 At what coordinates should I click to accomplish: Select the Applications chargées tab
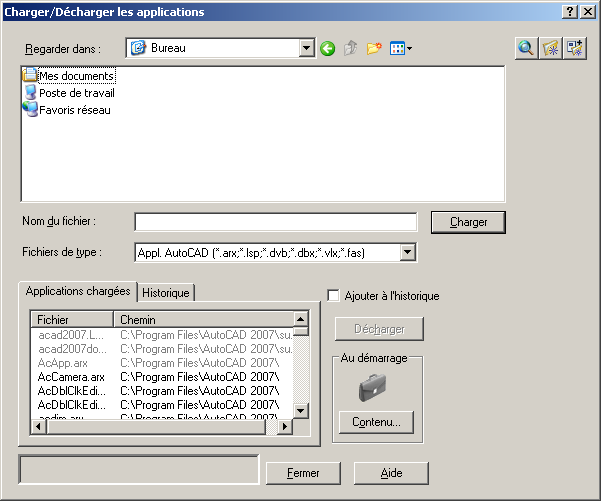[78, 291]
